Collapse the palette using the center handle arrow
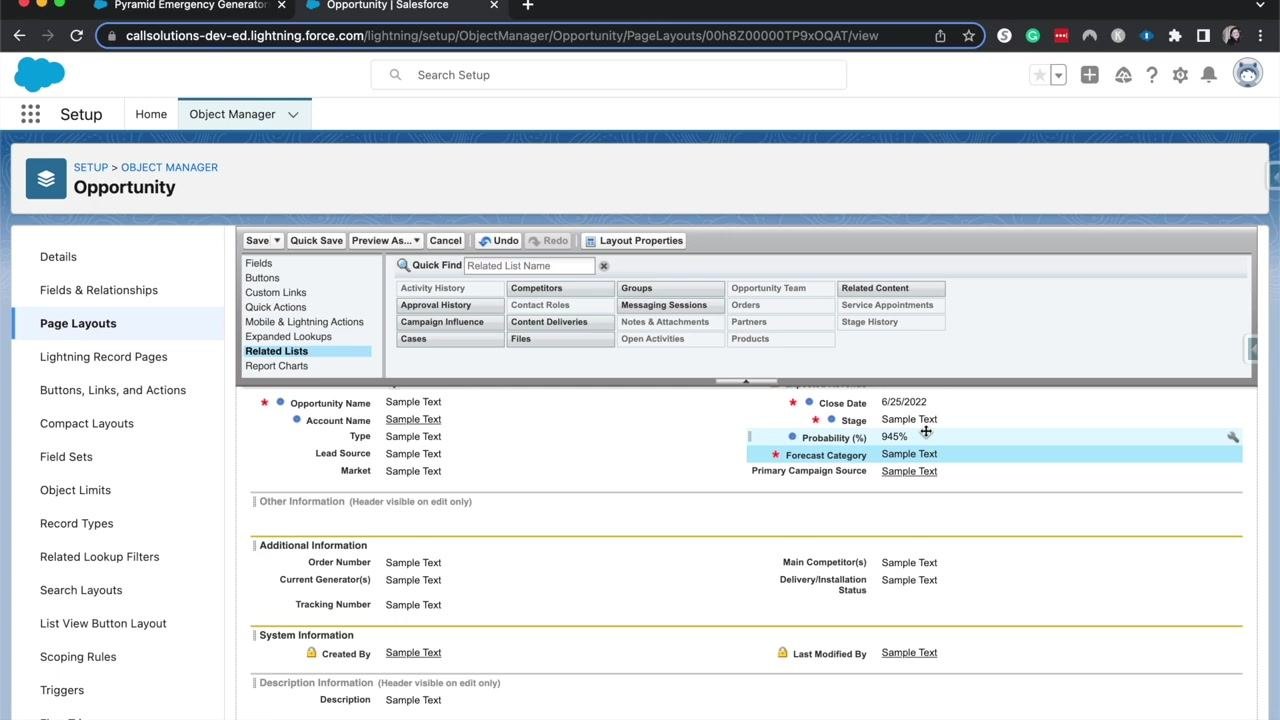The height and width of the screenshot is (720, 1280). [x=746, y=381]
